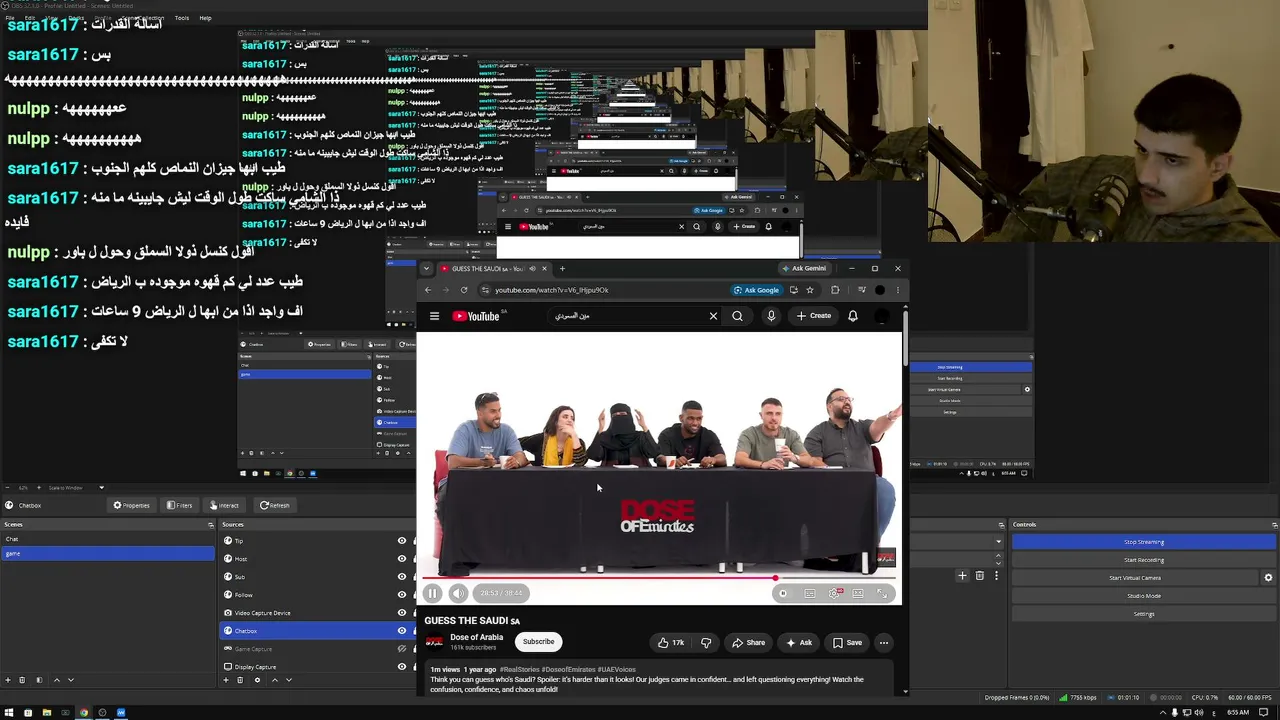The height and width of the screenshot is (720, 1280).
Task: Select the game scene in OBS
Action: pyautogui.click(x=108, y=553)
